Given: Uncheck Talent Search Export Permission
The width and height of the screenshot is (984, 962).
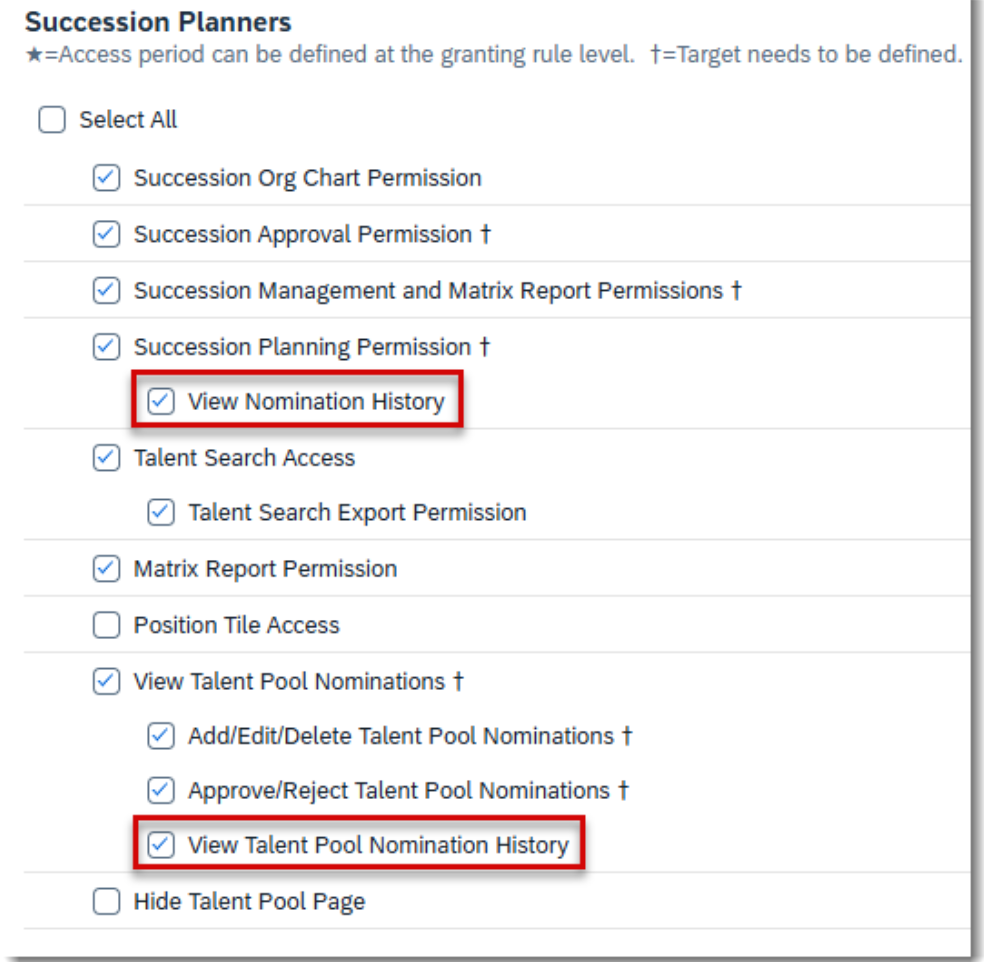Looking at the screenshot, I should pos(160,512).
